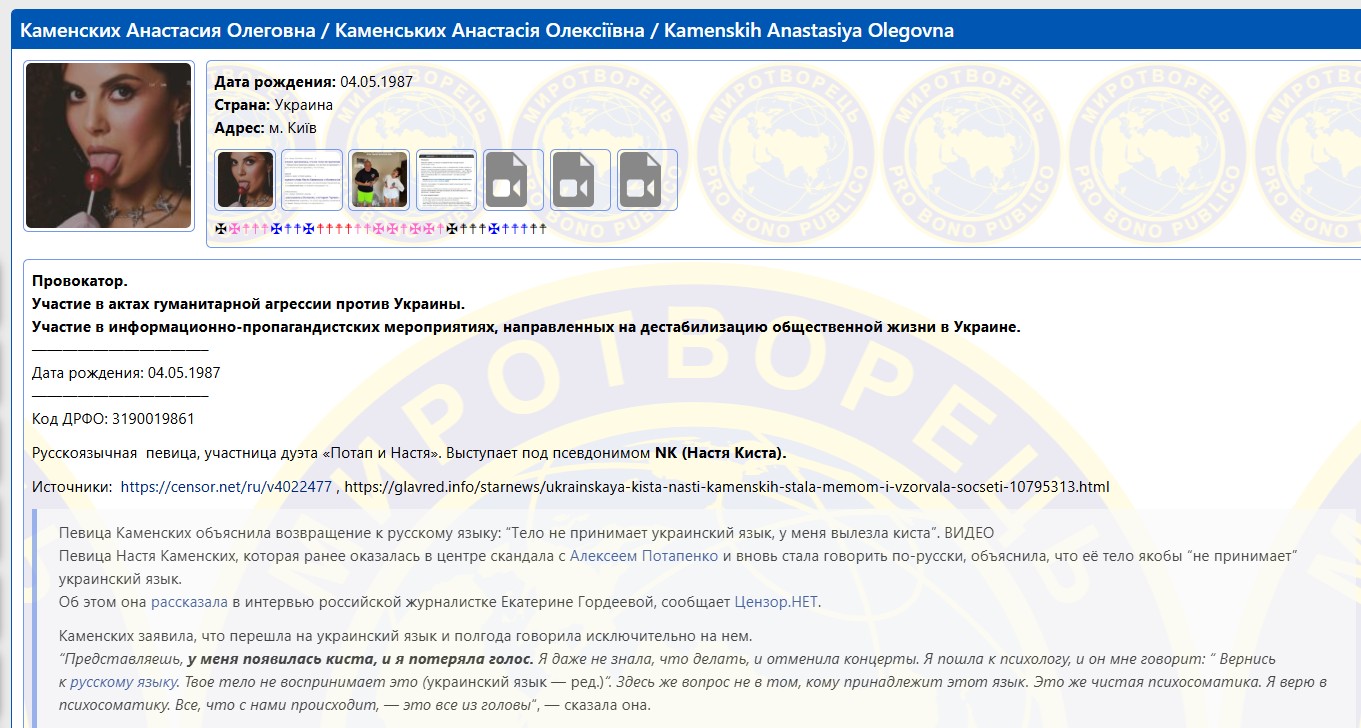Viewport: 1361px width, 728px height.
Task: Open the 'Цензор.НЕТ' link
Action: tap(776, 601)
